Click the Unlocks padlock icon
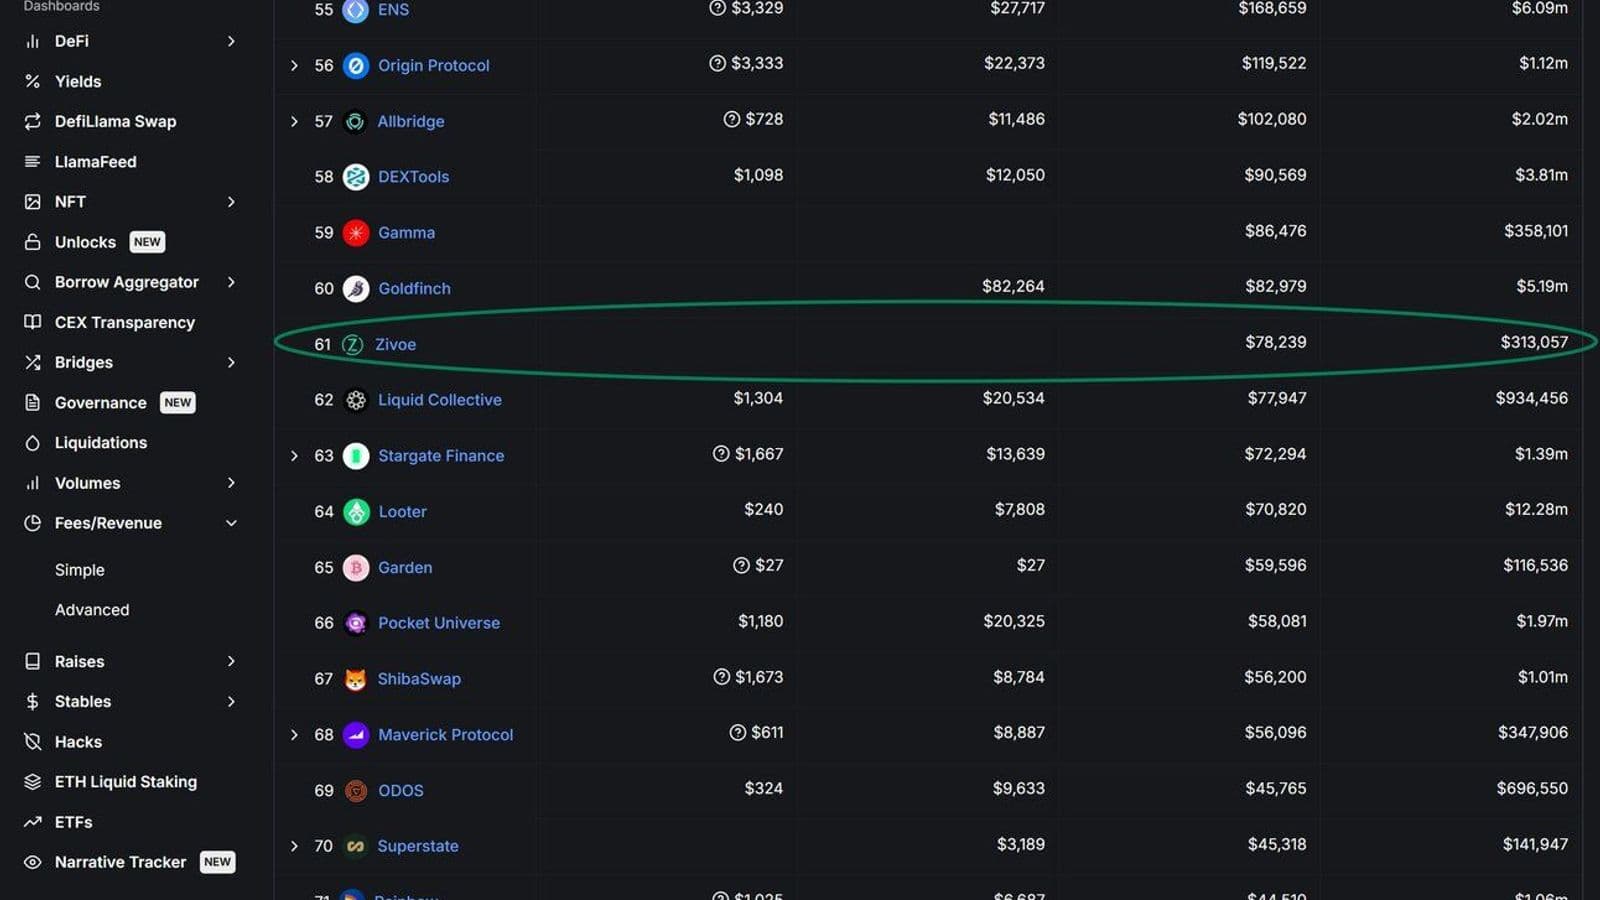Image resolution: width=1600 pixels, height=900 pixels. pos(33,242)
